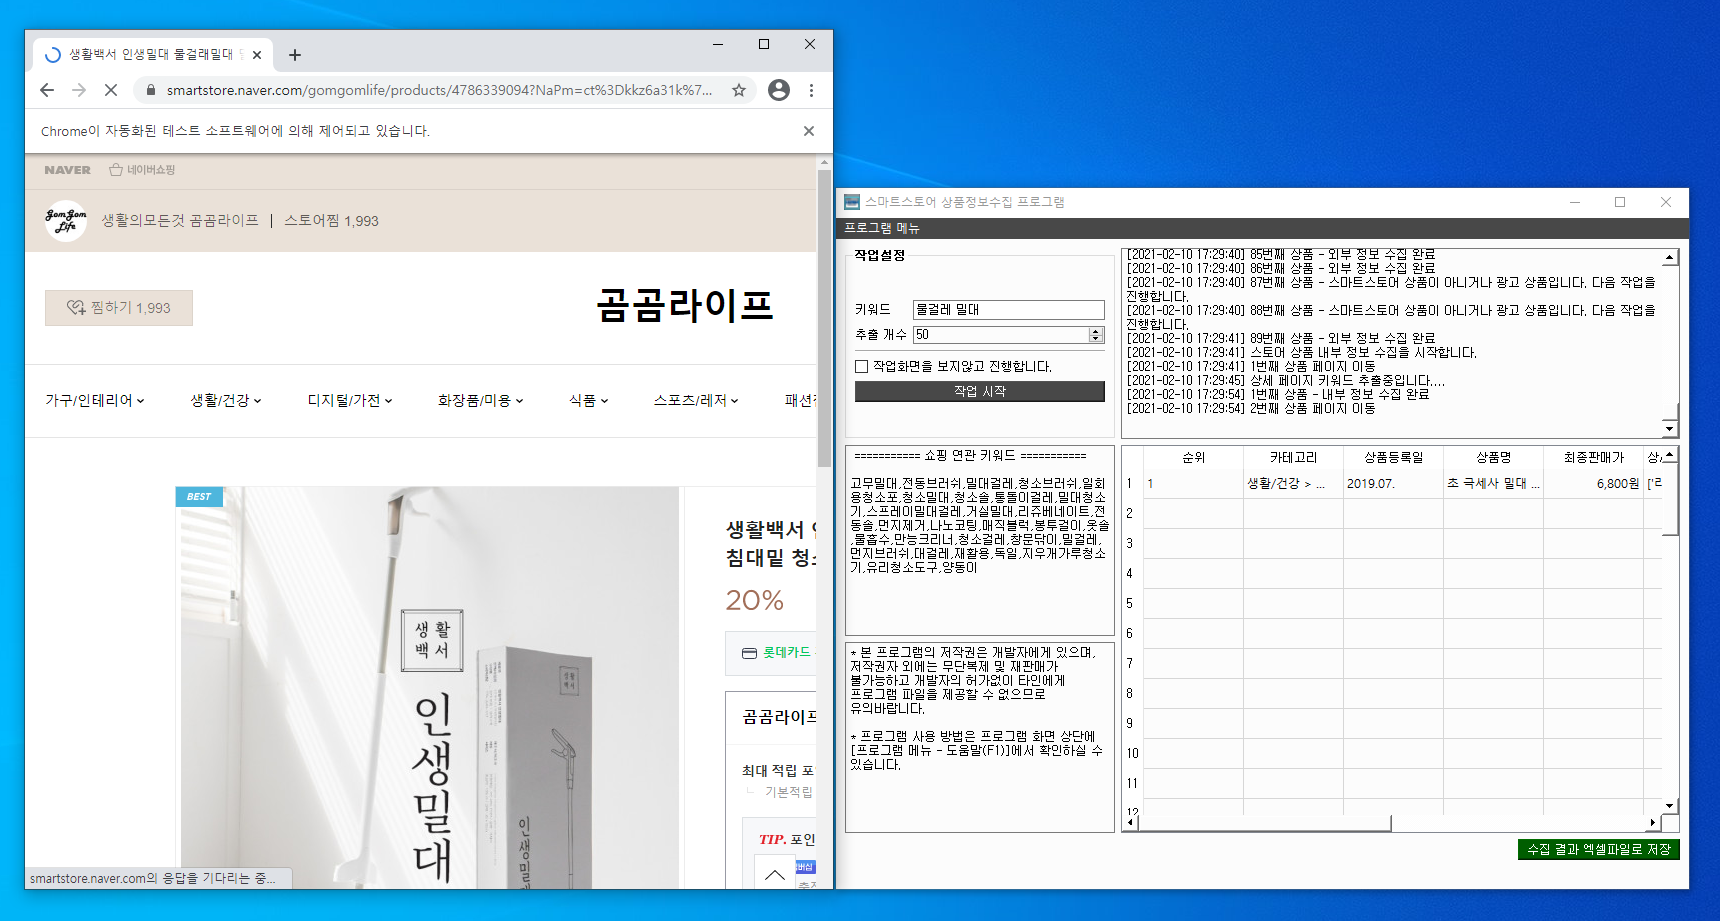1720x921 pixels.
Task: Click the 순위 column header
Action: pos(1194,457)
